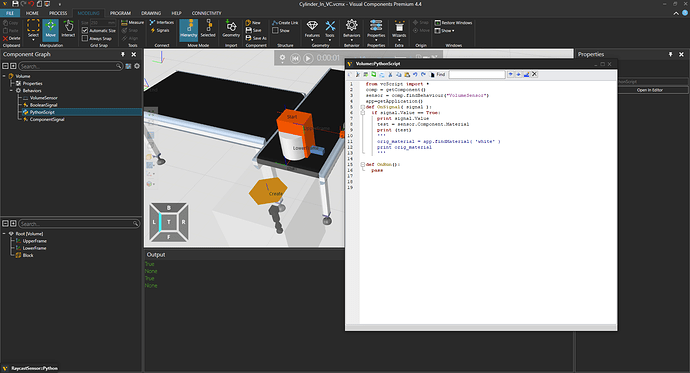The width and height of the screenshot is (690, 373).
Task: Select VolumeSensor behavior in tree
Action: coord(44,98)
